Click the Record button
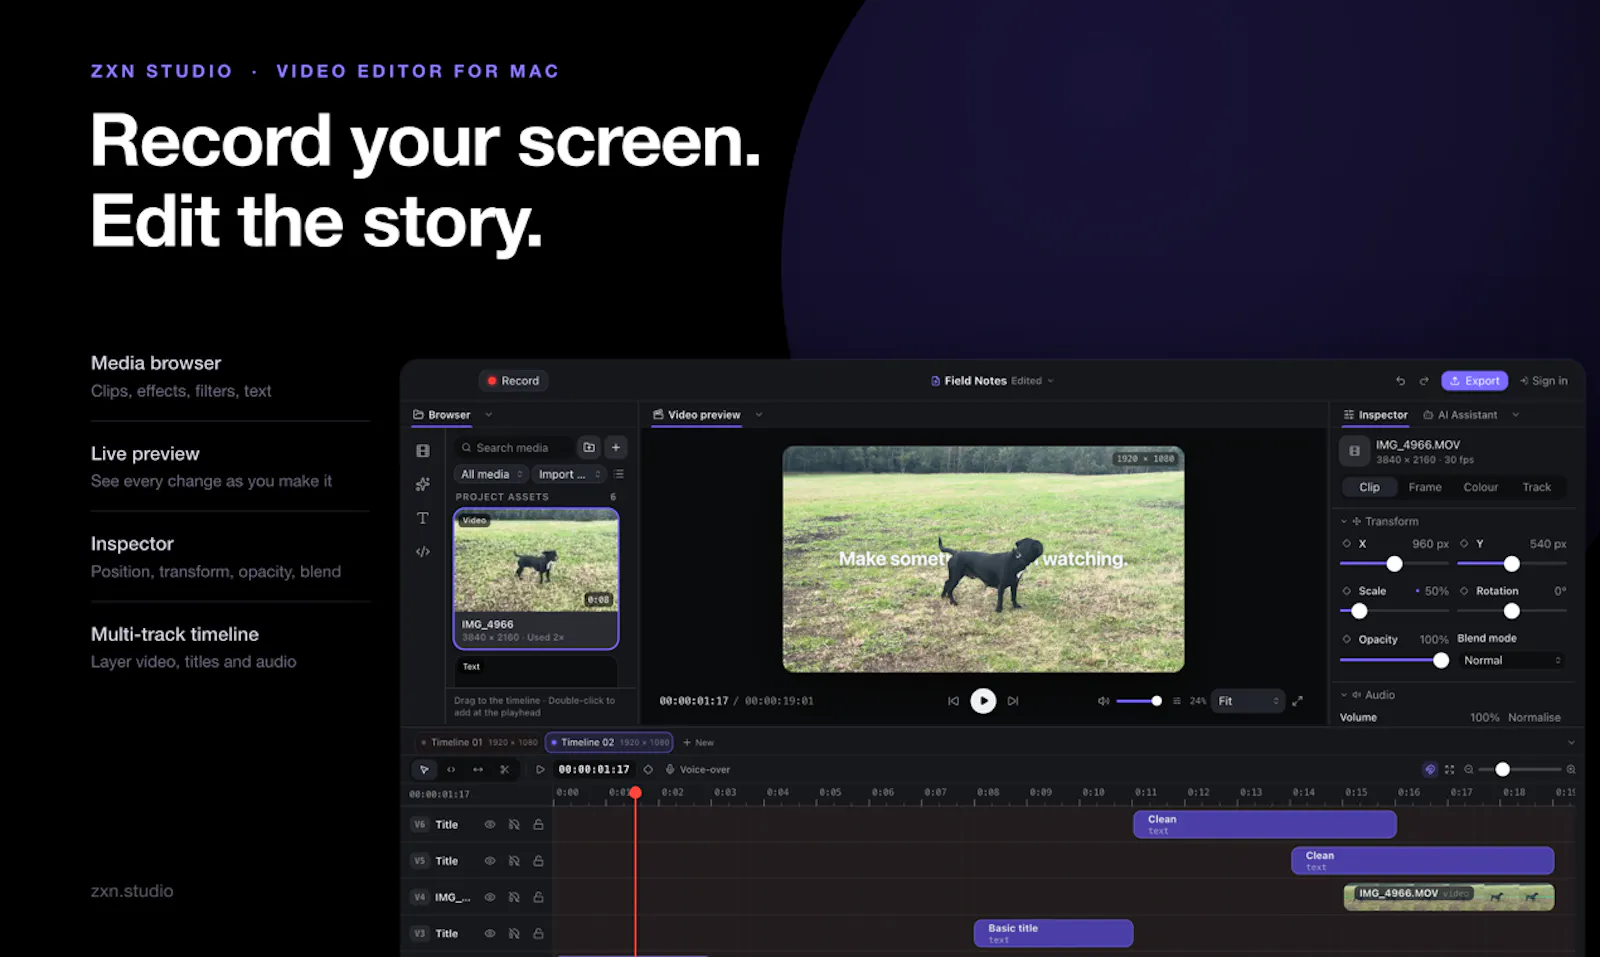Screen dimensions: 1600x957 513,381
